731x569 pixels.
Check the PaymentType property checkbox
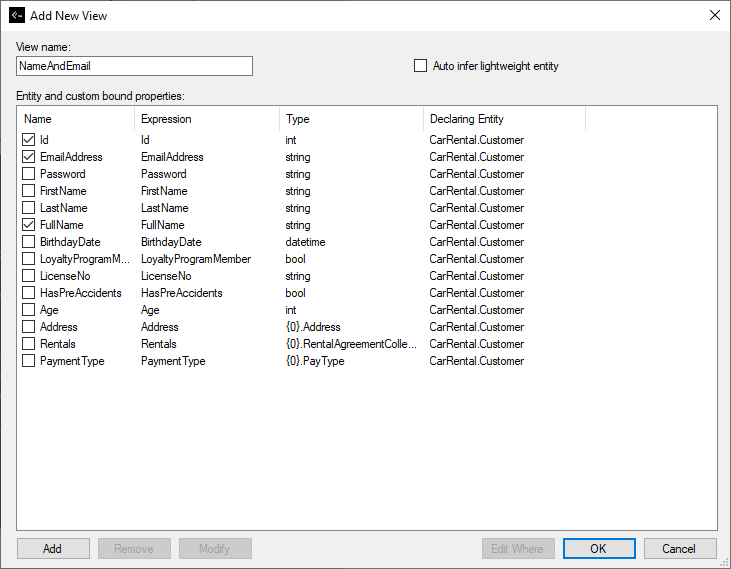click(x=28, y=361)
